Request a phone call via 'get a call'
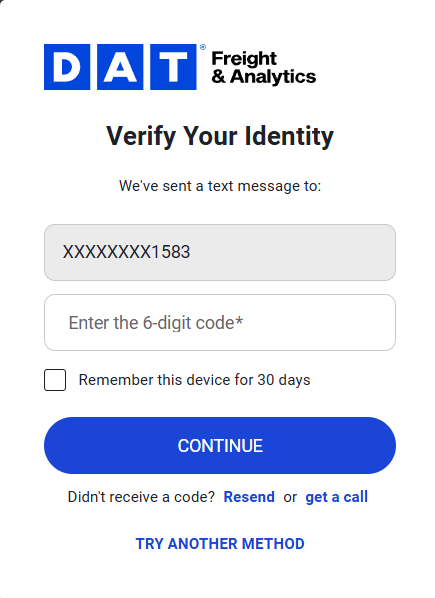Screen dimensions: 435x598 click(337, 497)
